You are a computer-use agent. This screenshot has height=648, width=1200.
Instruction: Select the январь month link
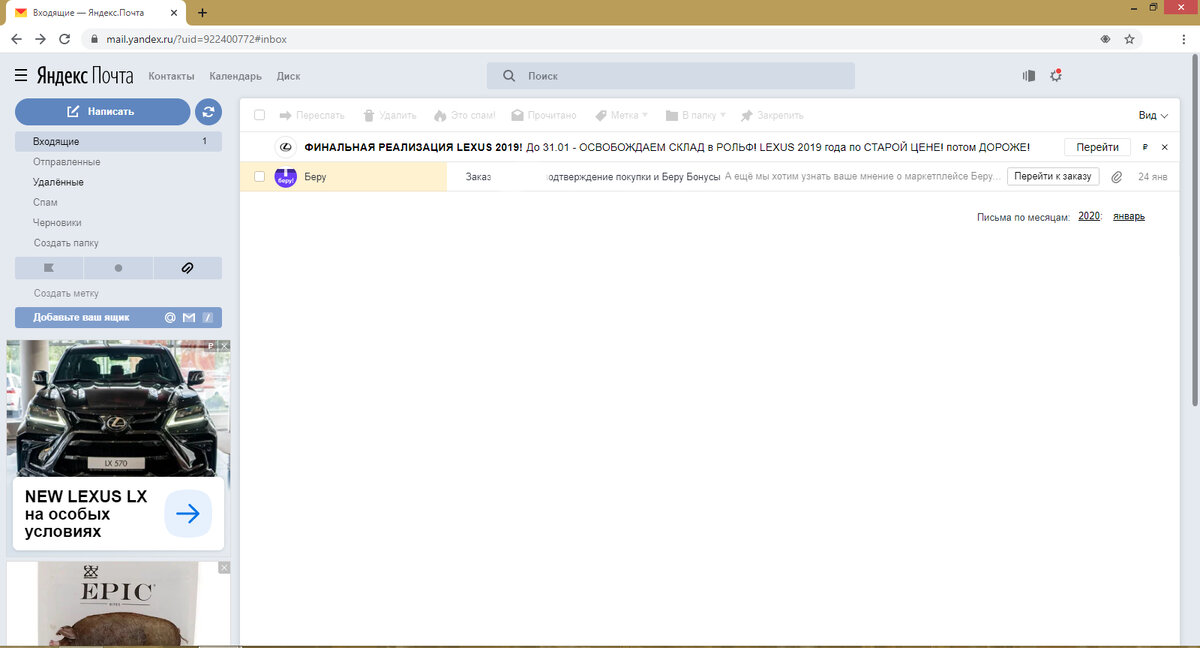pos(1129,216)
